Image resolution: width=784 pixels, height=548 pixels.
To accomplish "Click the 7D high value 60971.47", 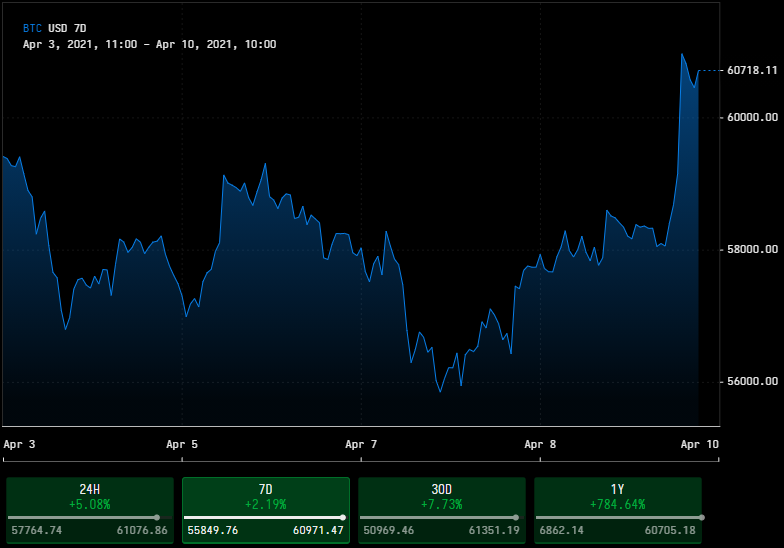I will [318, 530].
